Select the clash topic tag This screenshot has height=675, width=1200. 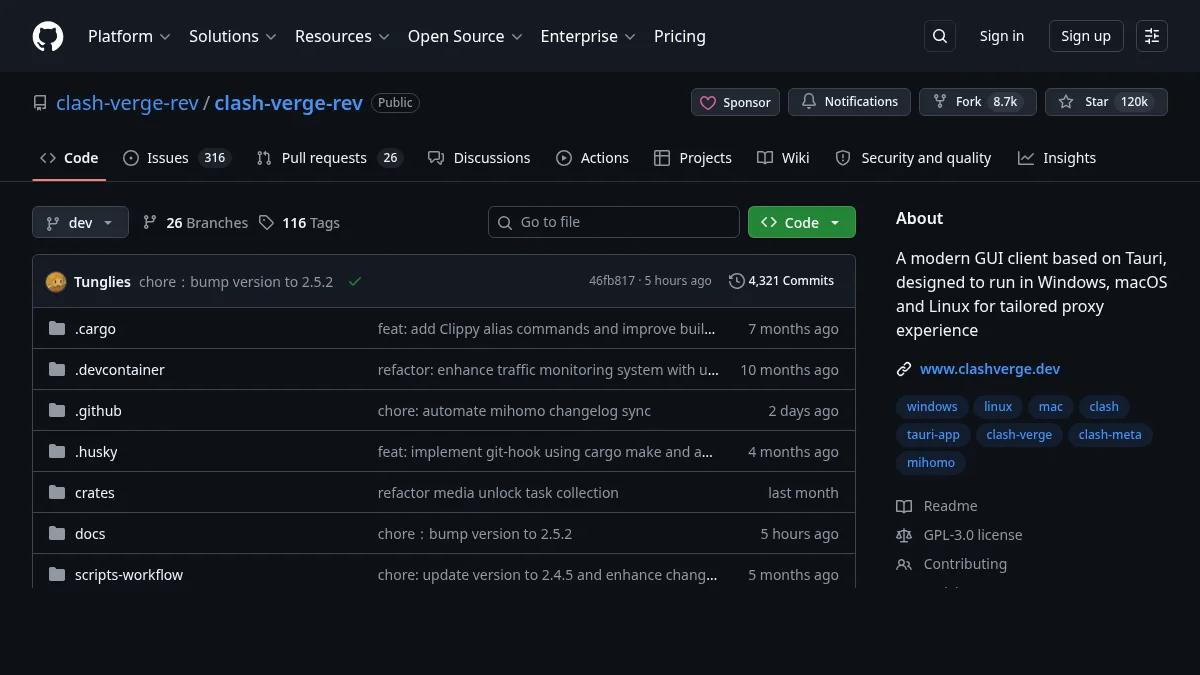[1104, 407]
